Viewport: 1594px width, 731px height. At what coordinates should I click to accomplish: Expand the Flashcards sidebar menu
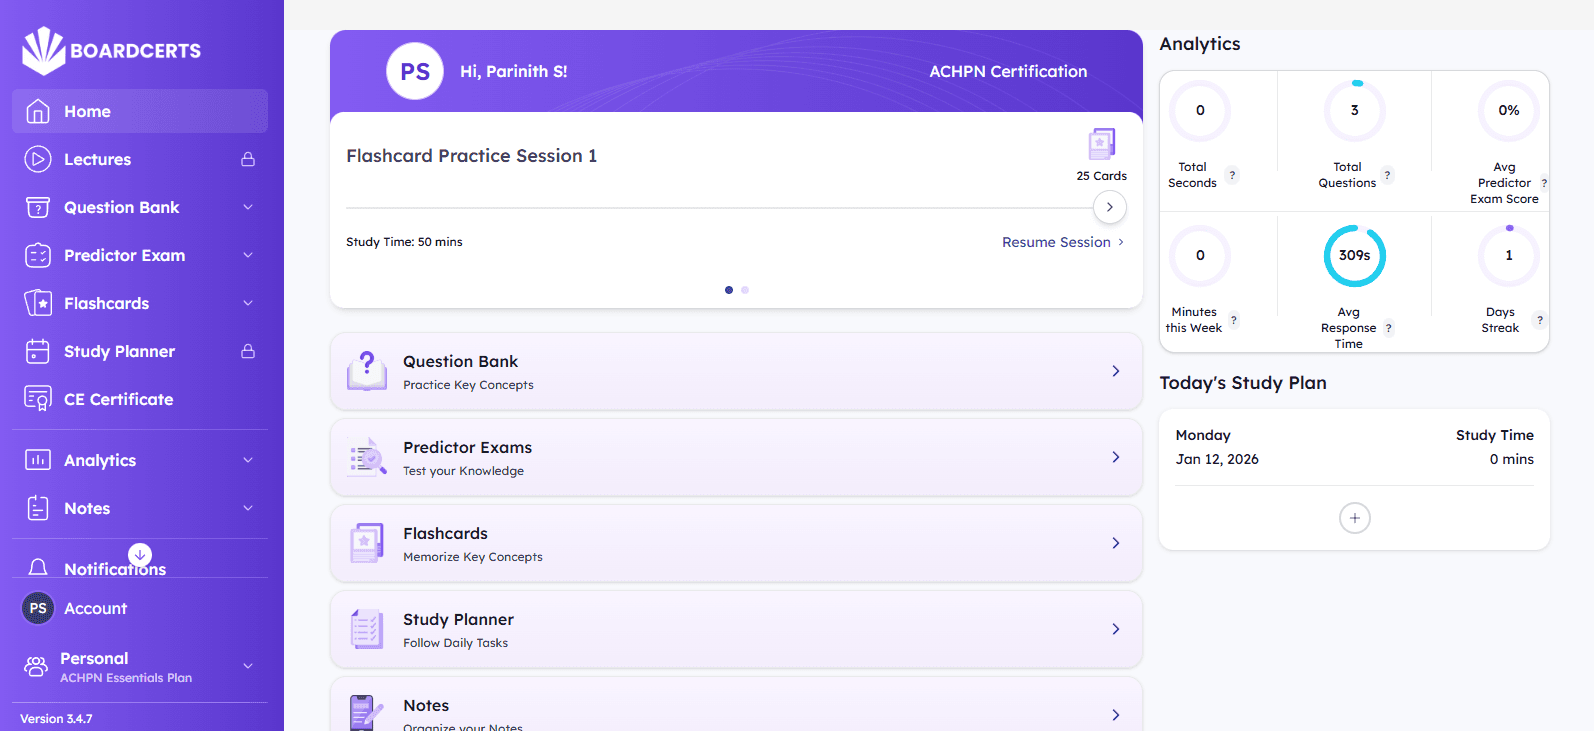(x=248, y=303)
